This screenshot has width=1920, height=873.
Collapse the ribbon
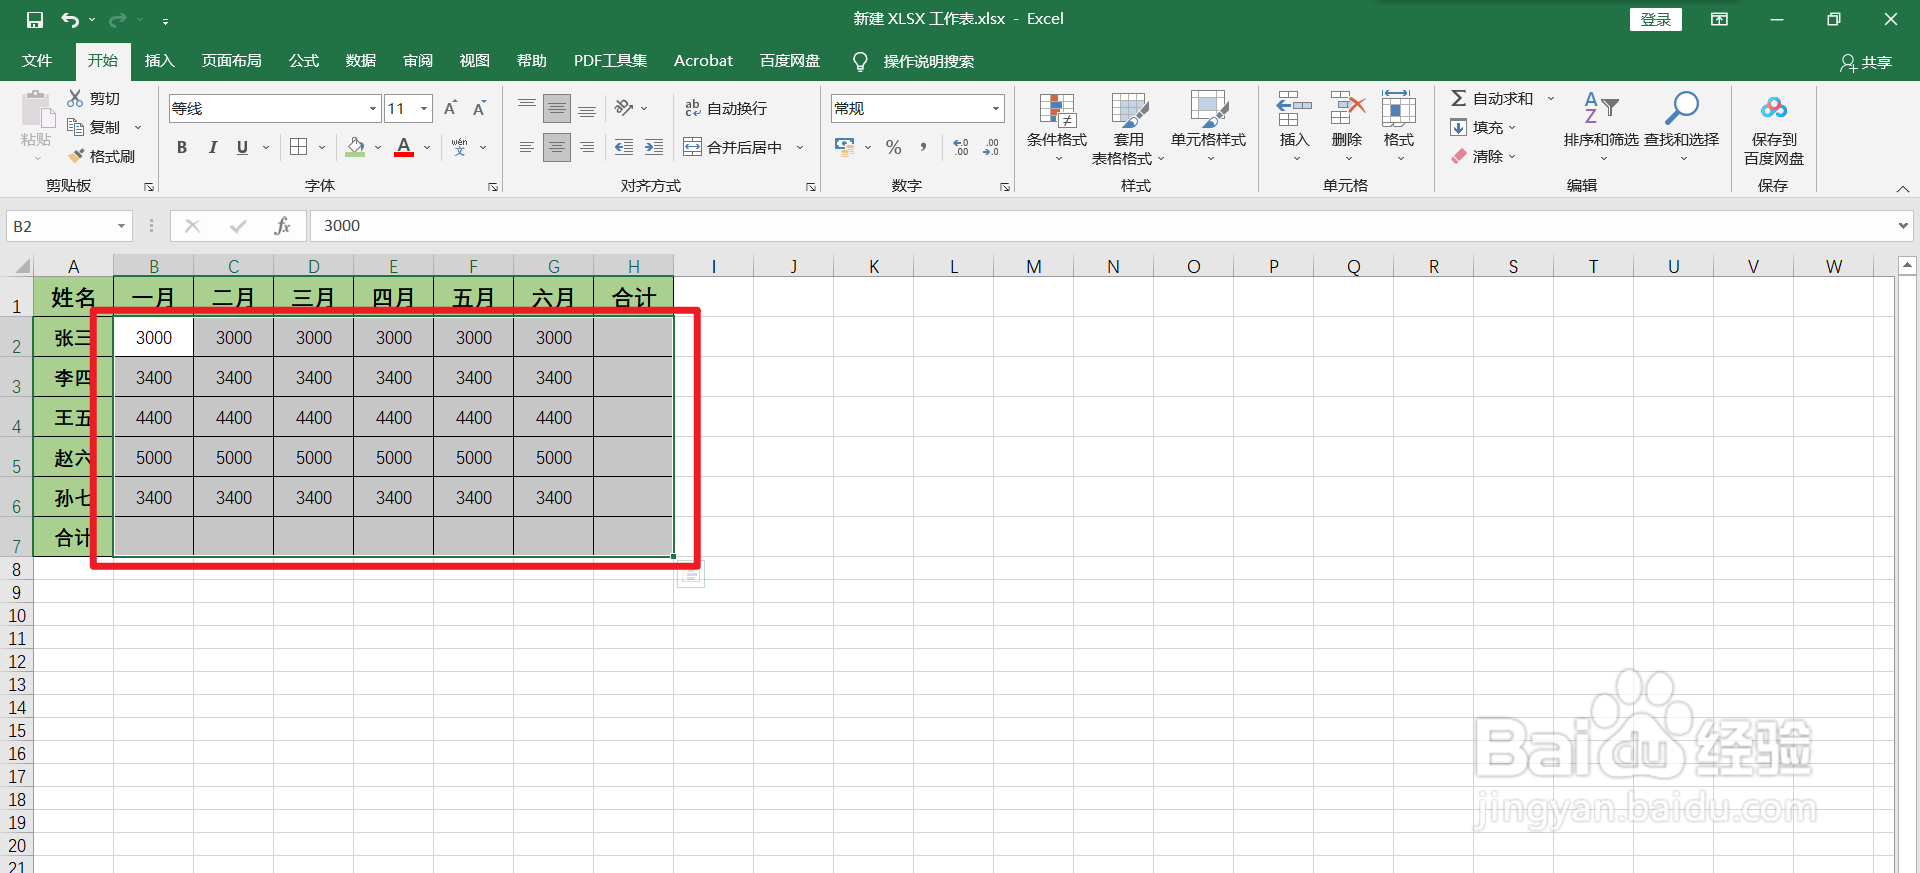click(1902, 188)
